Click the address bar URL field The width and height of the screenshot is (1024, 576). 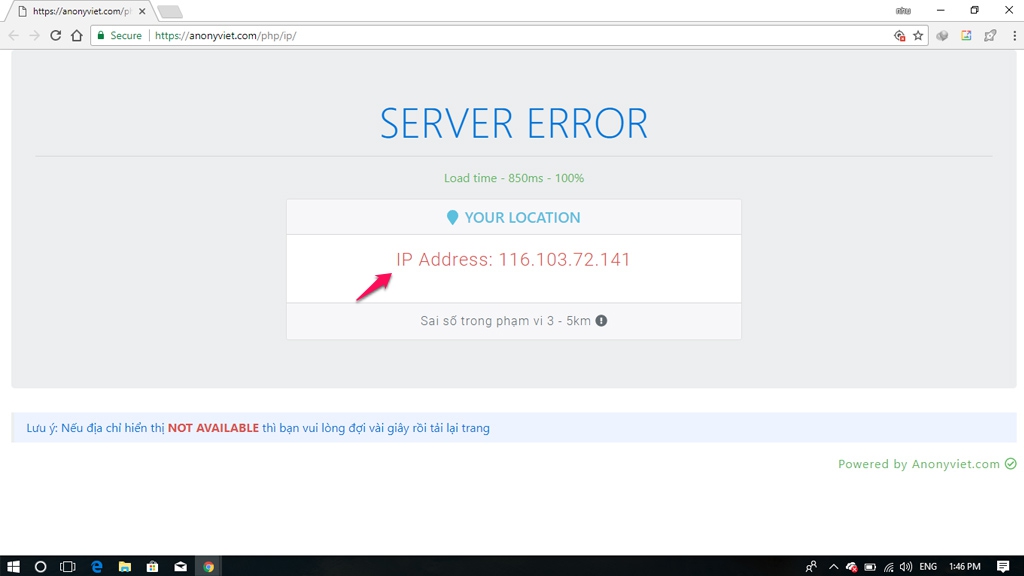click(500, 35)
